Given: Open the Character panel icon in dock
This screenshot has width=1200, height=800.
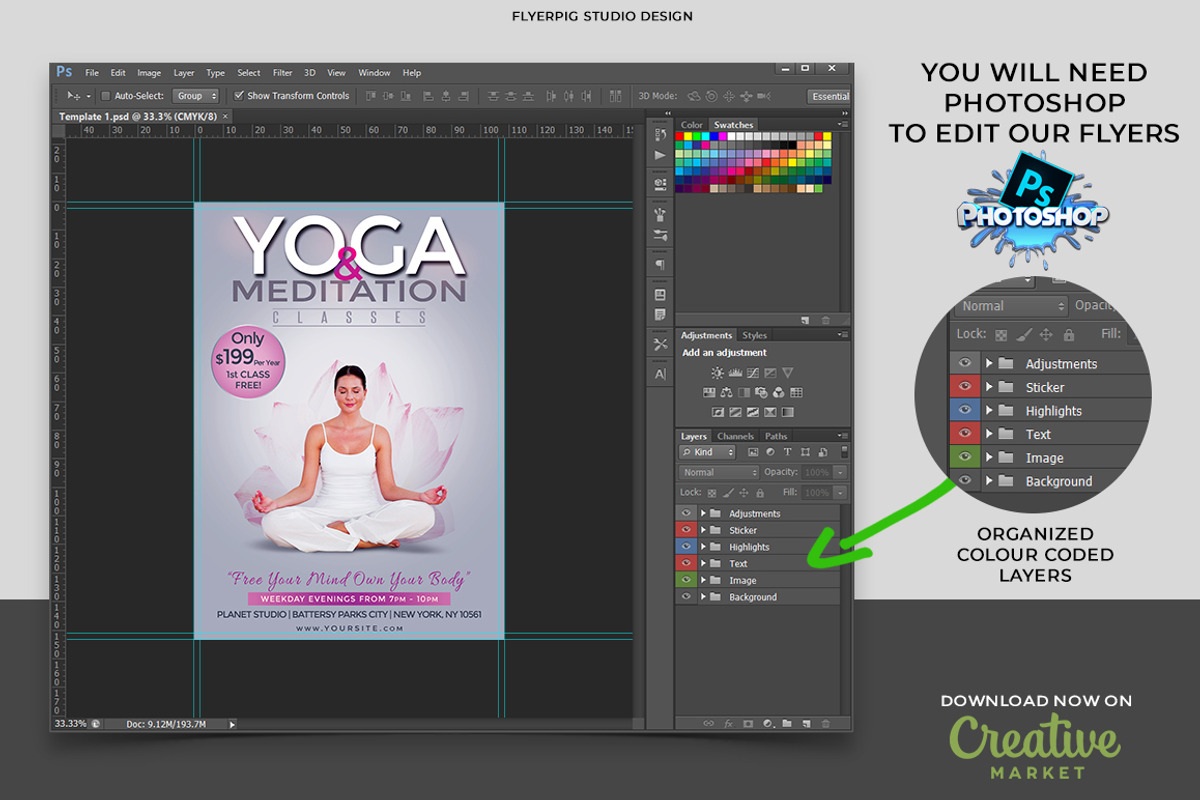Looking at the screenshot, I should [x=660, y=373].
